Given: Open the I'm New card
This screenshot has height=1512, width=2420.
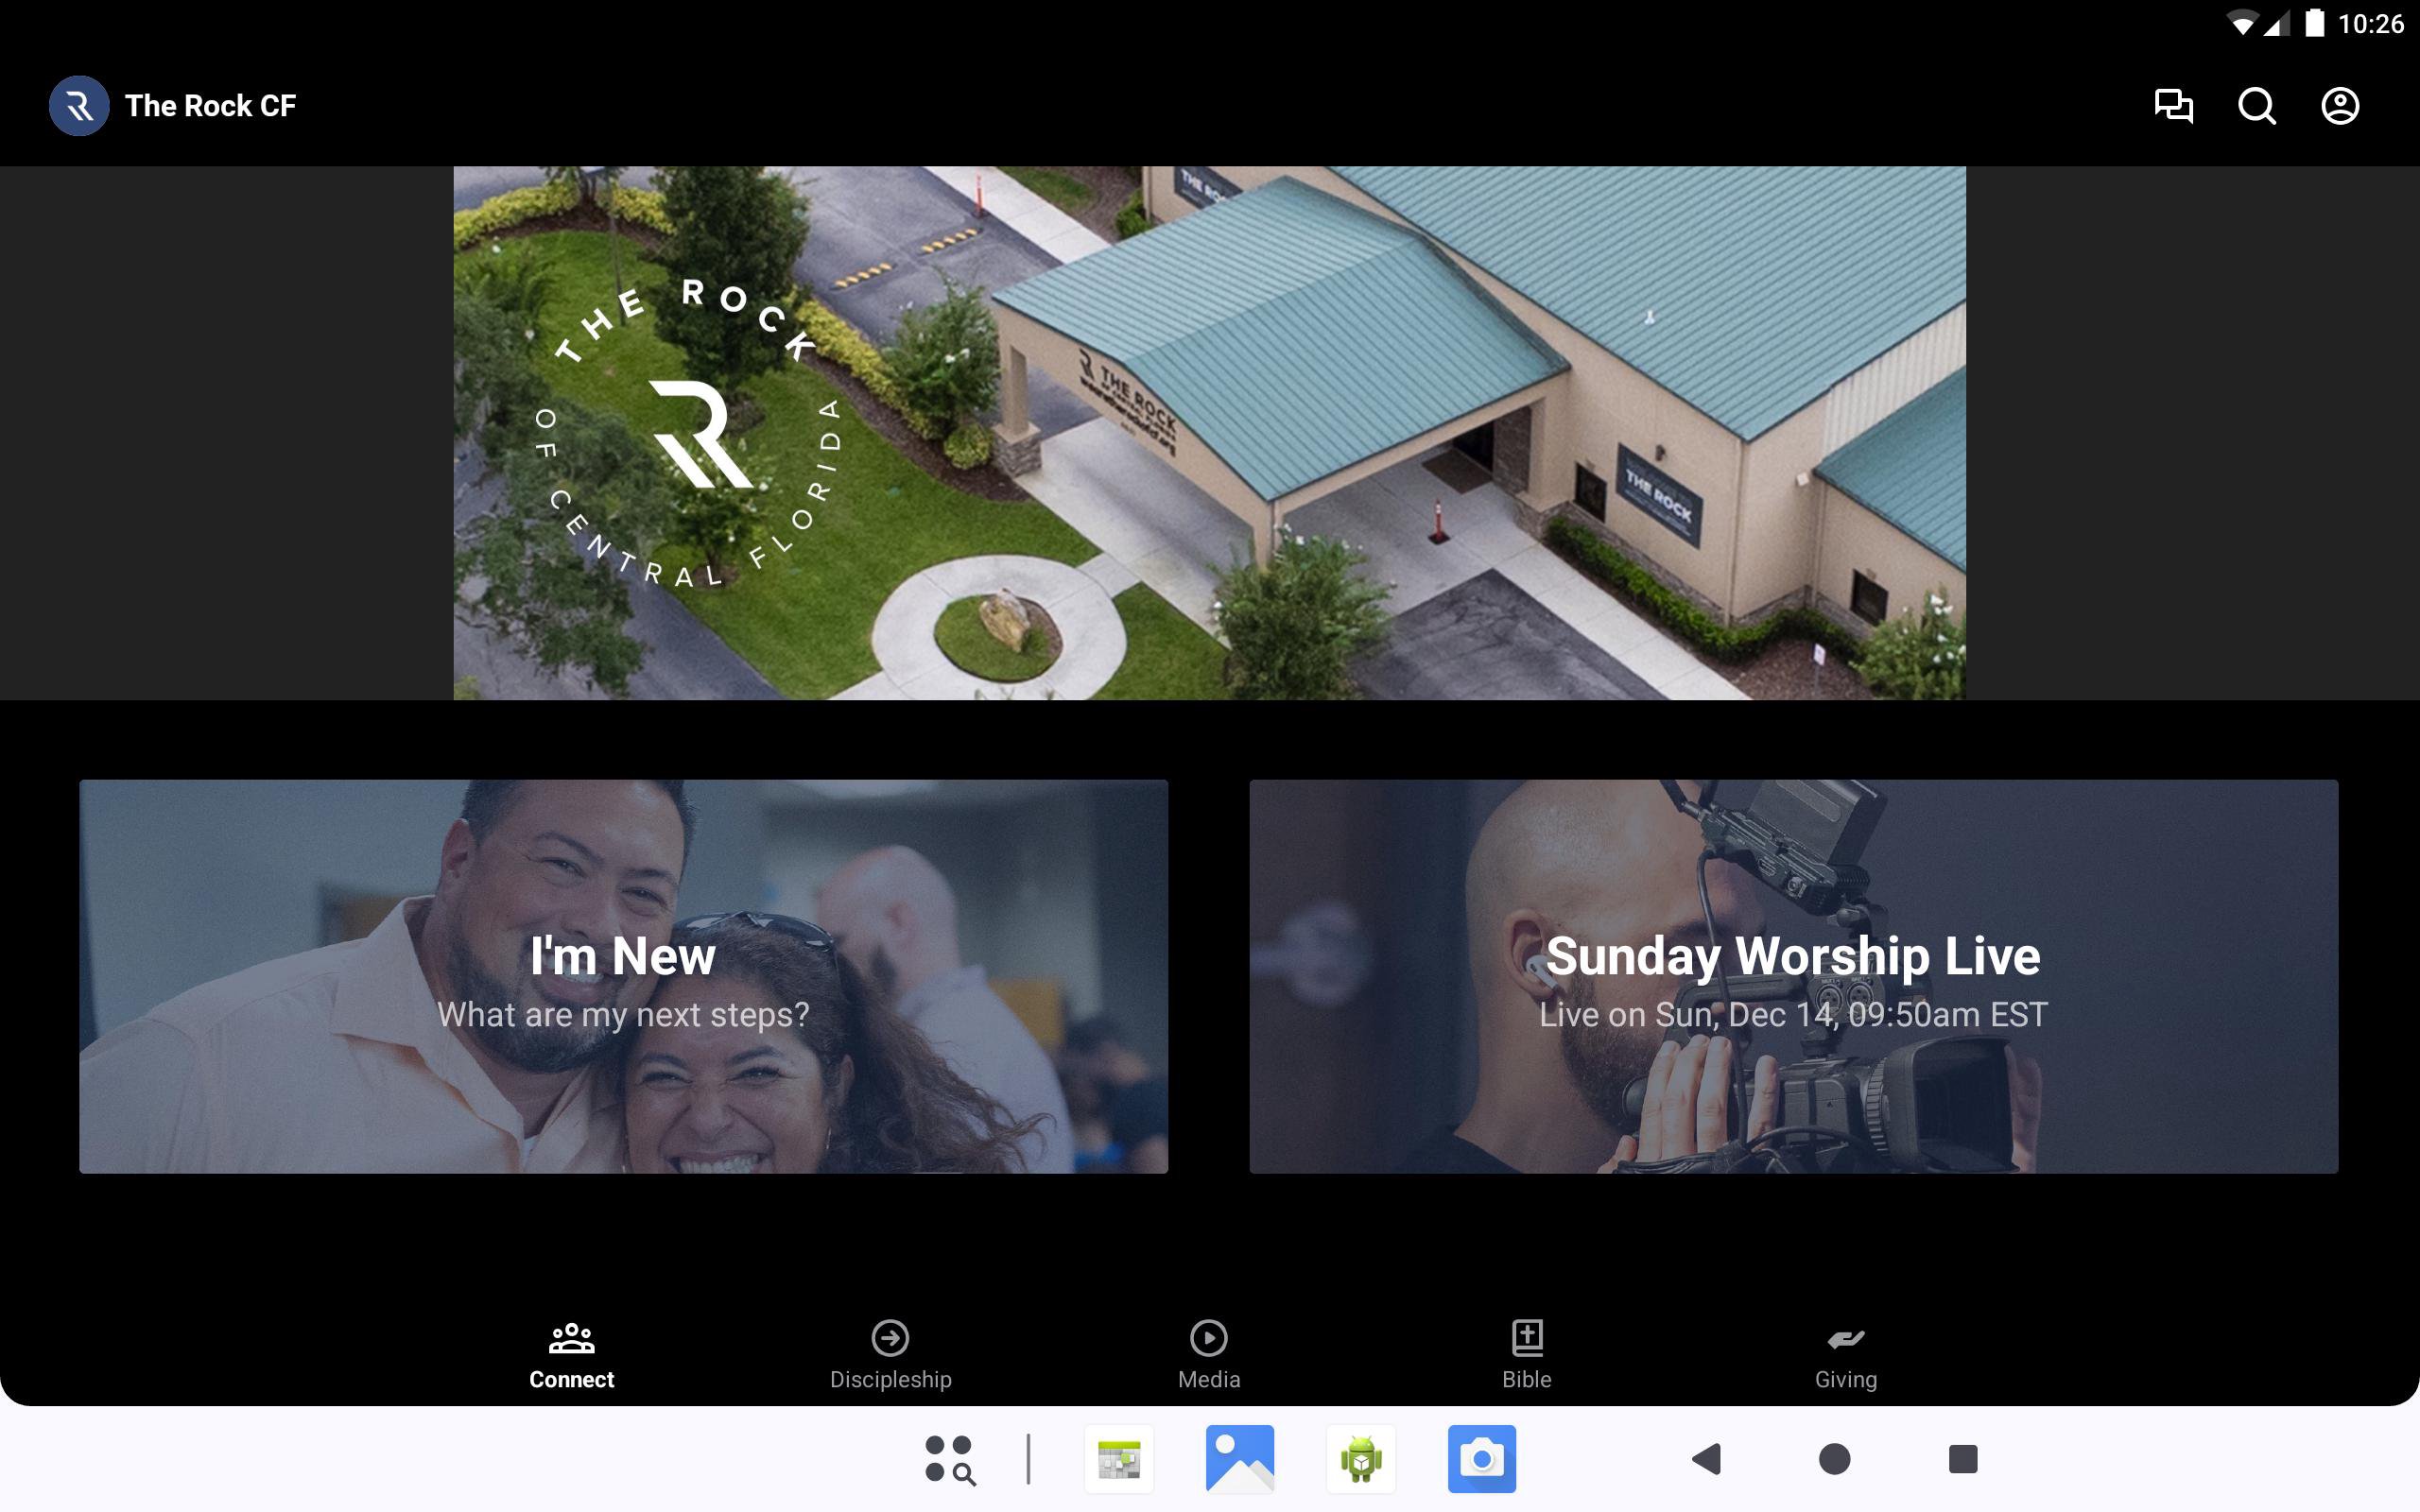Looking at the screenshot, I should coord(623,976).
